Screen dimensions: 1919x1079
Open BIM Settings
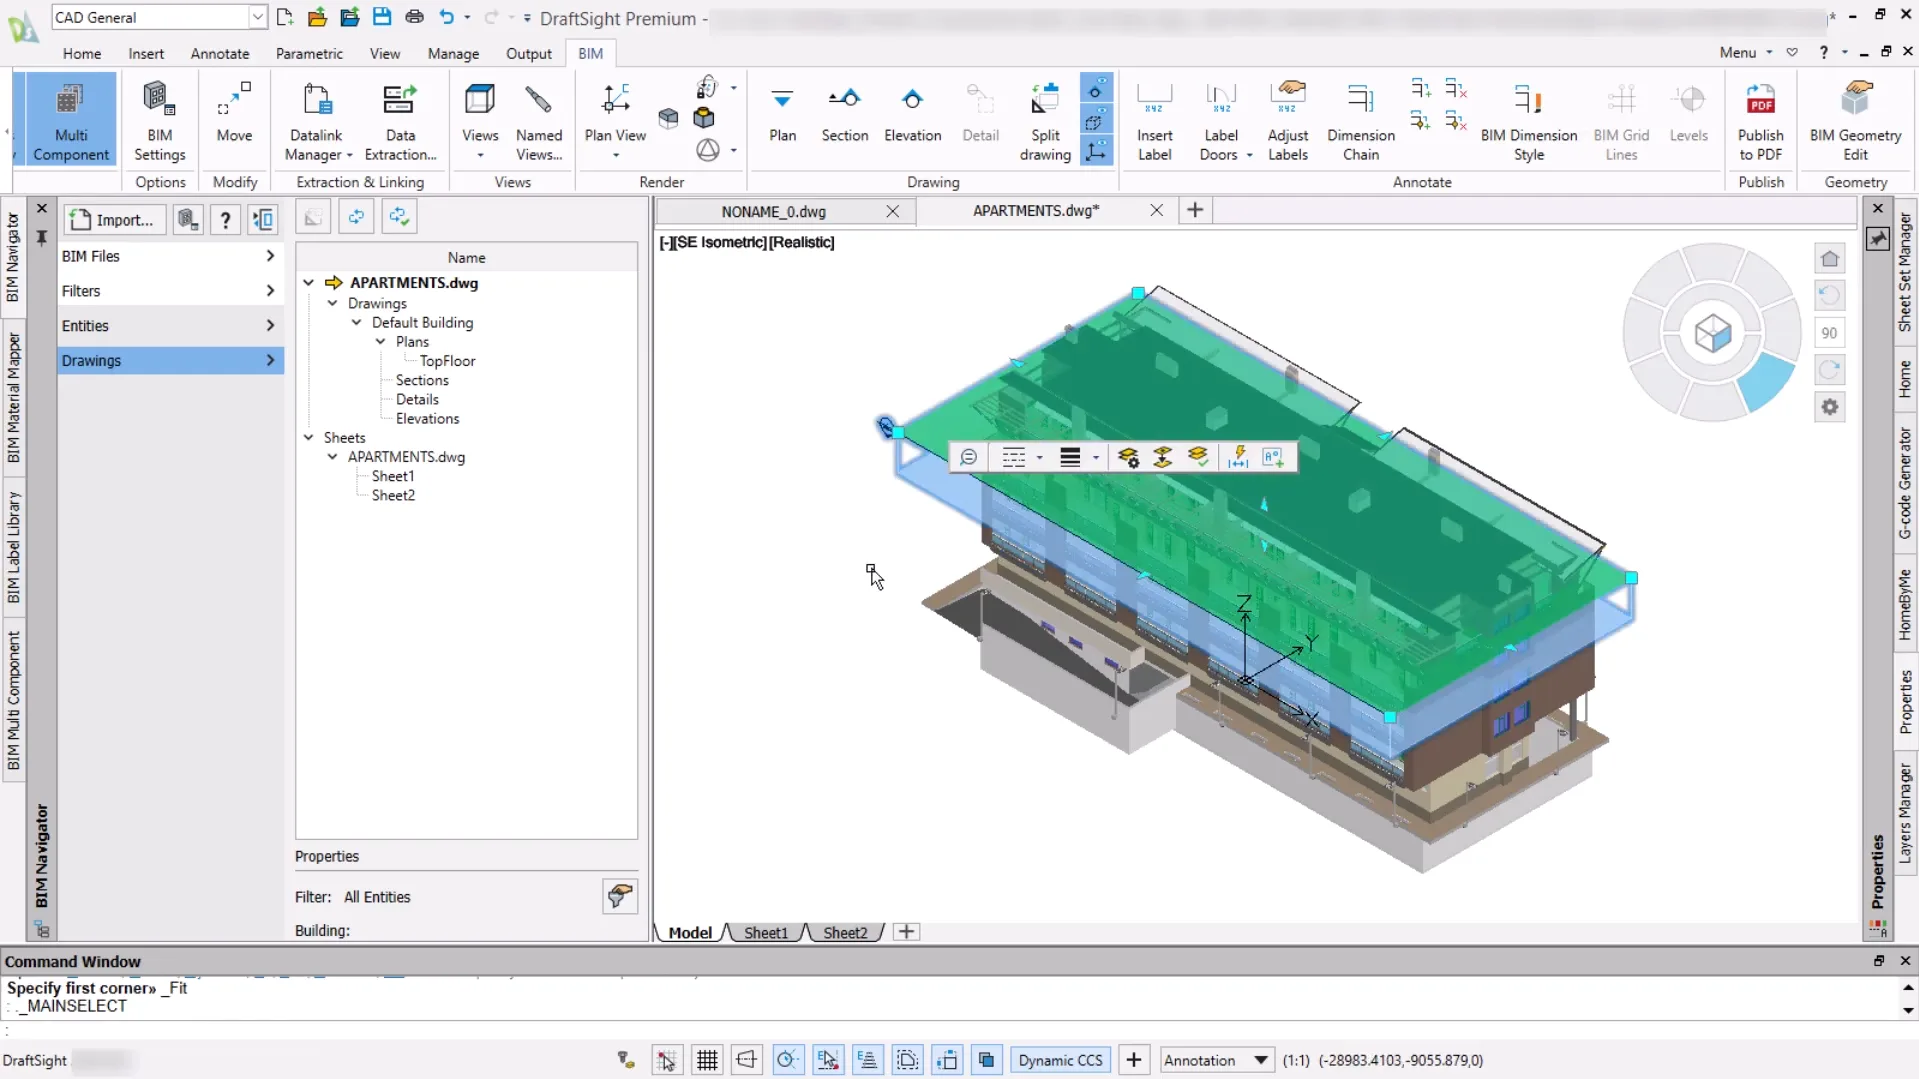pyautogui.click(x=159, y=120)
